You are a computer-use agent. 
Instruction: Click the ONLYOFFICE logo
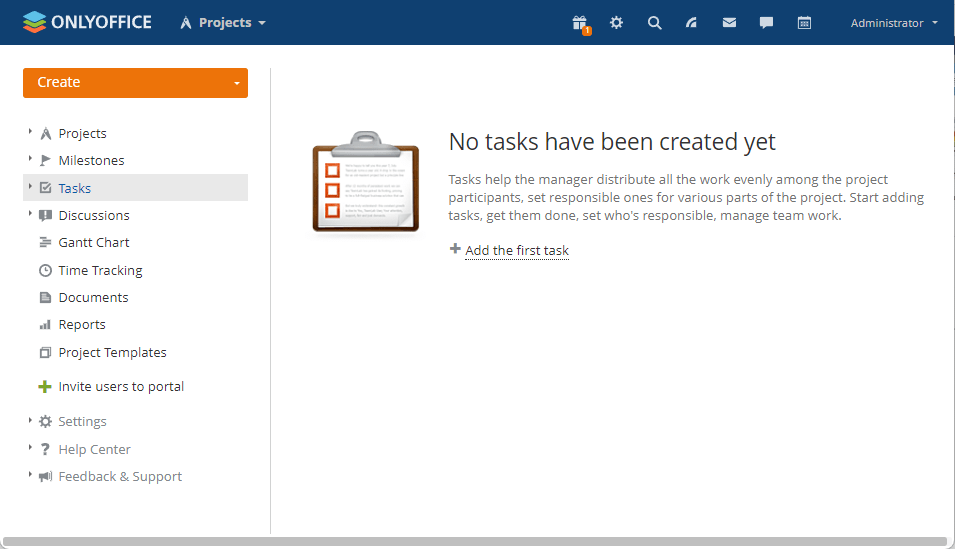[87, 22]
